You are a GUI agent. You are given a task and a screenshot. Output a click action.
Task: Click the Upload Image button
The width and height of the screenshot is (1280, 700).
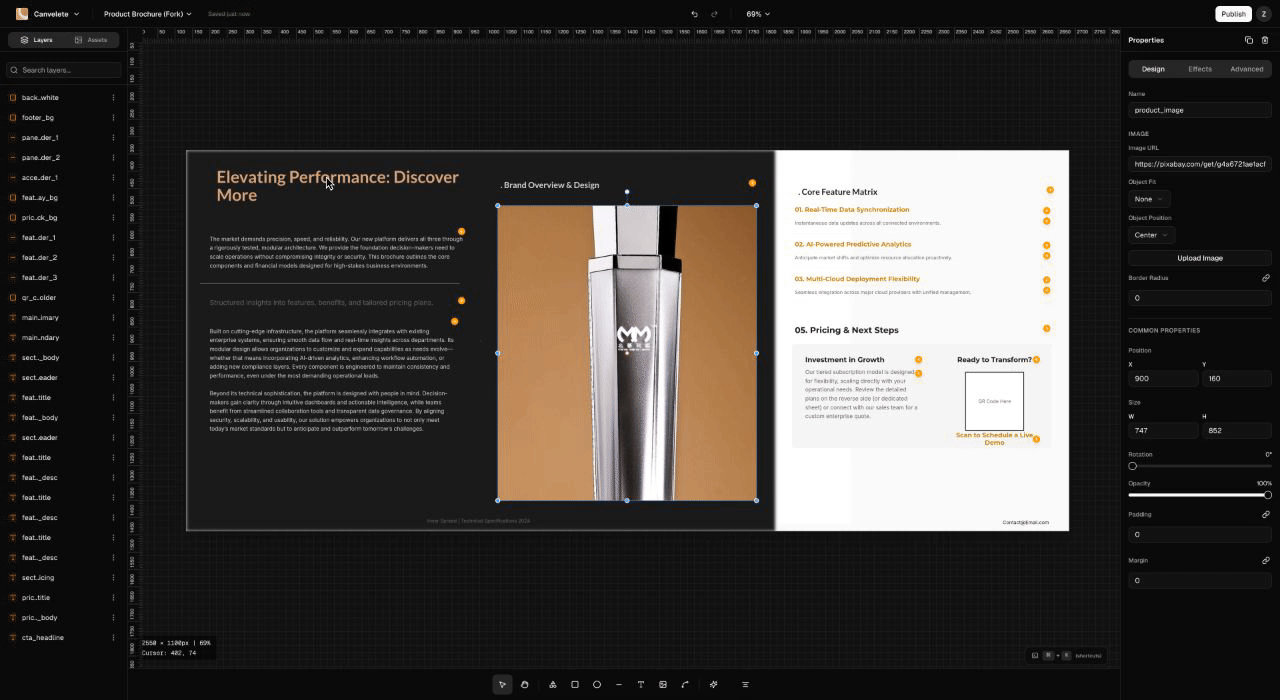point(1199,258)
